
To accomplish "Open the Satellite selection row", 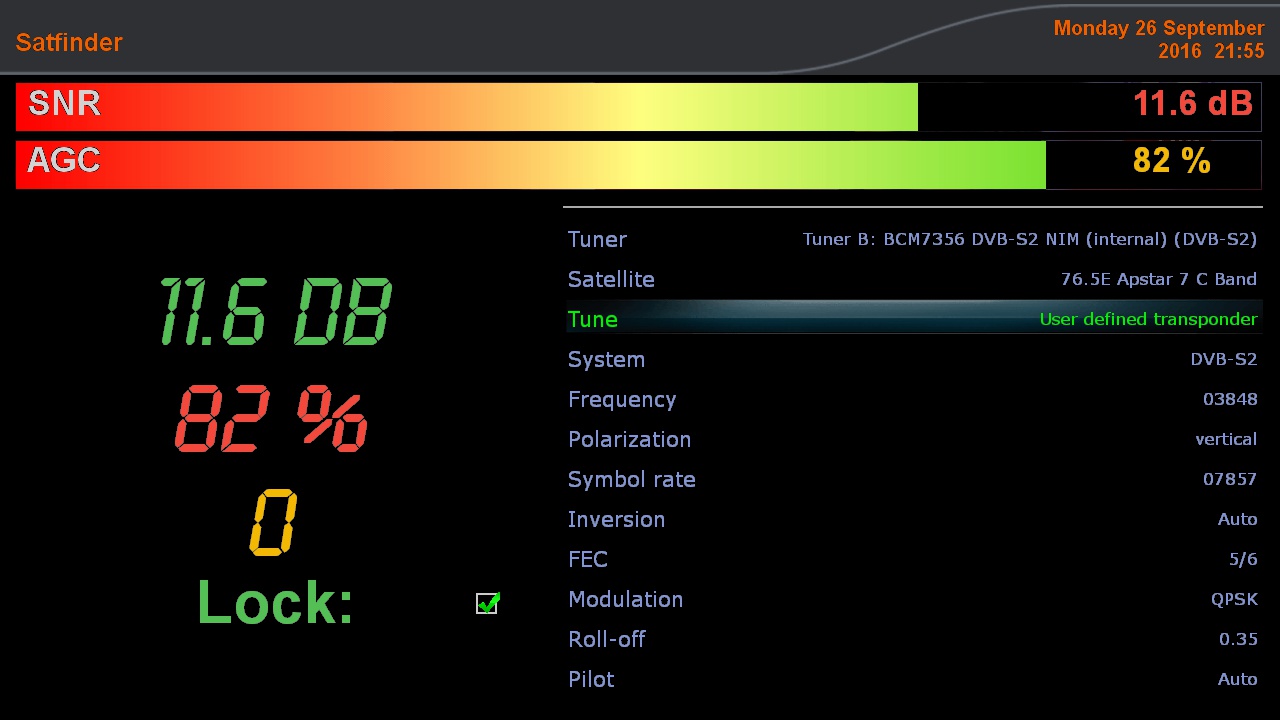I will coord(911,279).
